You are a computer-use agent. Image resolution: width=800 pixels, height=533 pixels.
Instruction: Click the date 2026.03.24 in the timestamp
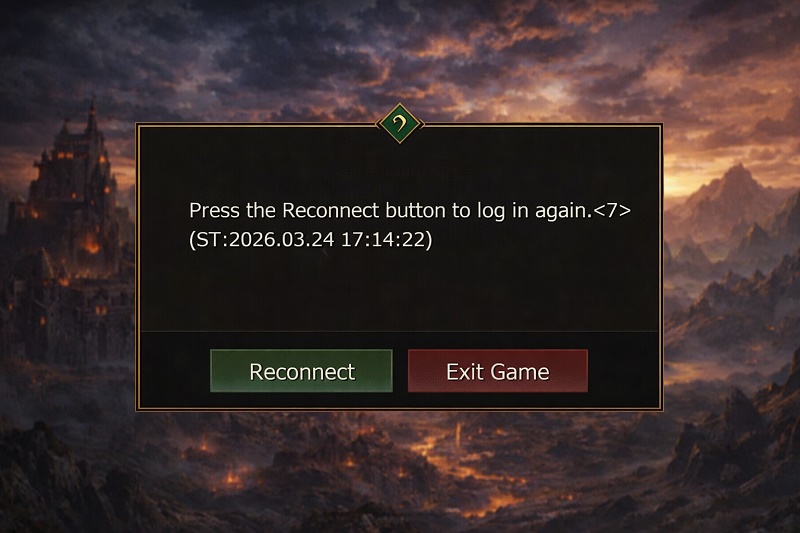pos(282,239)
